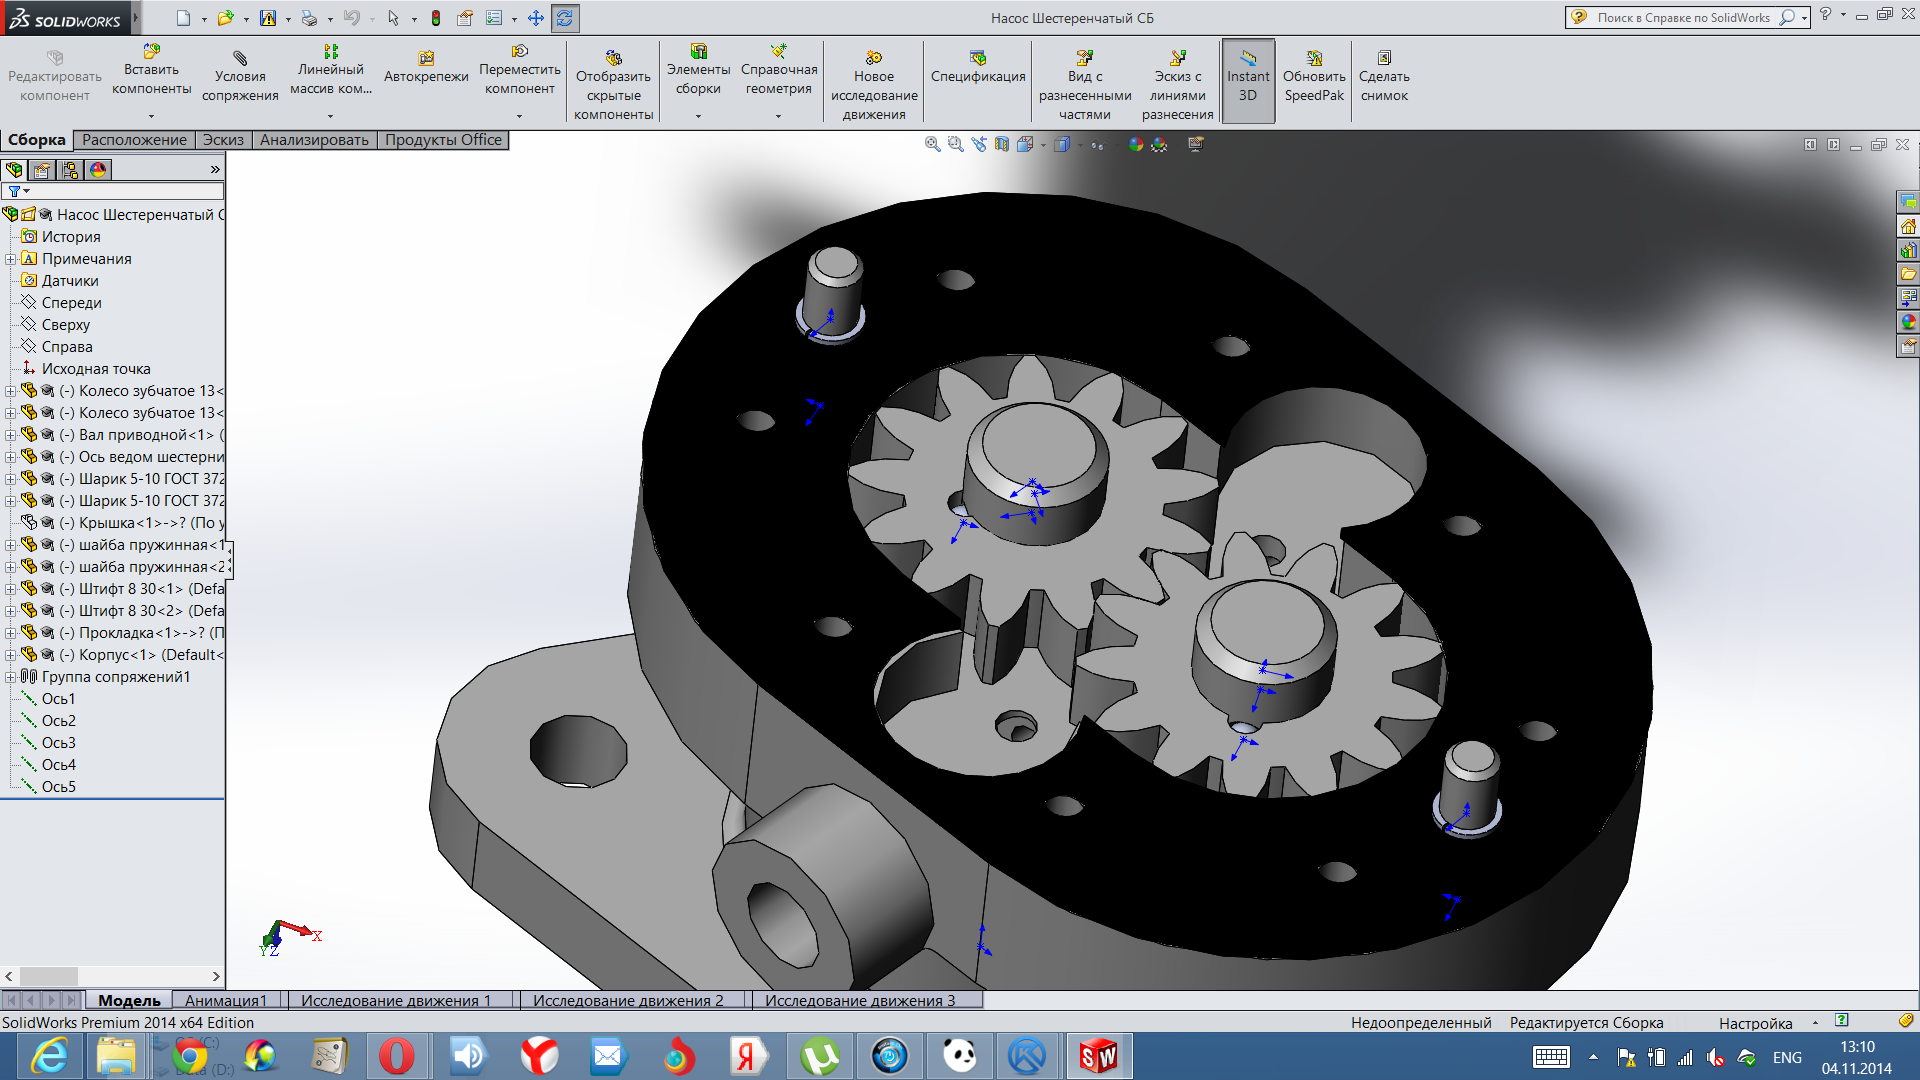Click Условия сопряжения button
1920x1080 pixels.
point(240,76)
